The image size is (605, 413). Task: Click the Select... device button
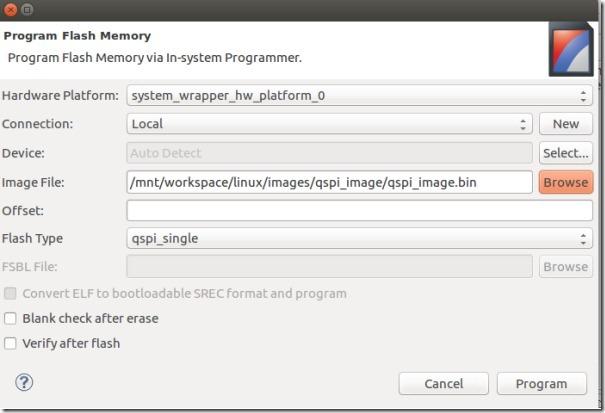point(566,153)
